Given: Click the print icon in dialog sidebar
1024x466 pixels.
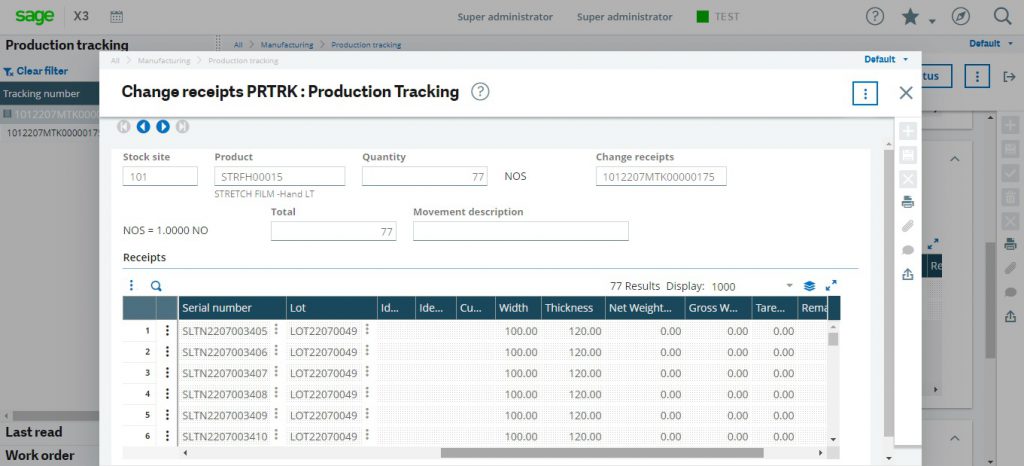Looking at the screenshot, I should pos(908,203).
